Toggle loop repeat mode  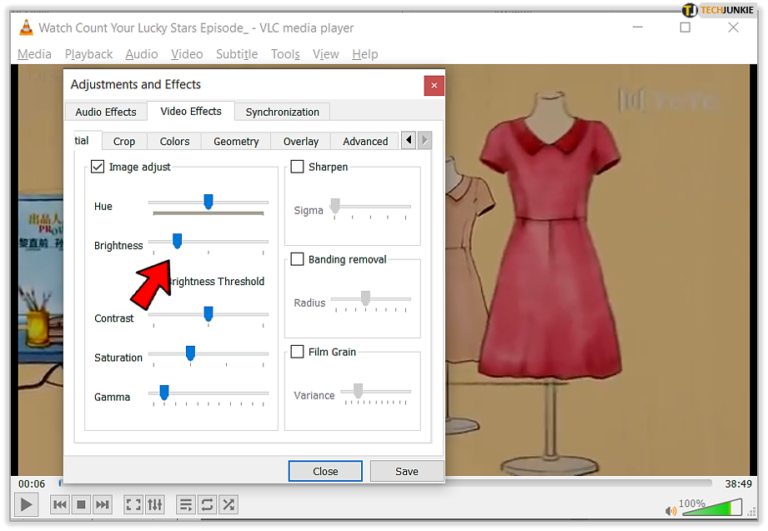click(207, 505)
